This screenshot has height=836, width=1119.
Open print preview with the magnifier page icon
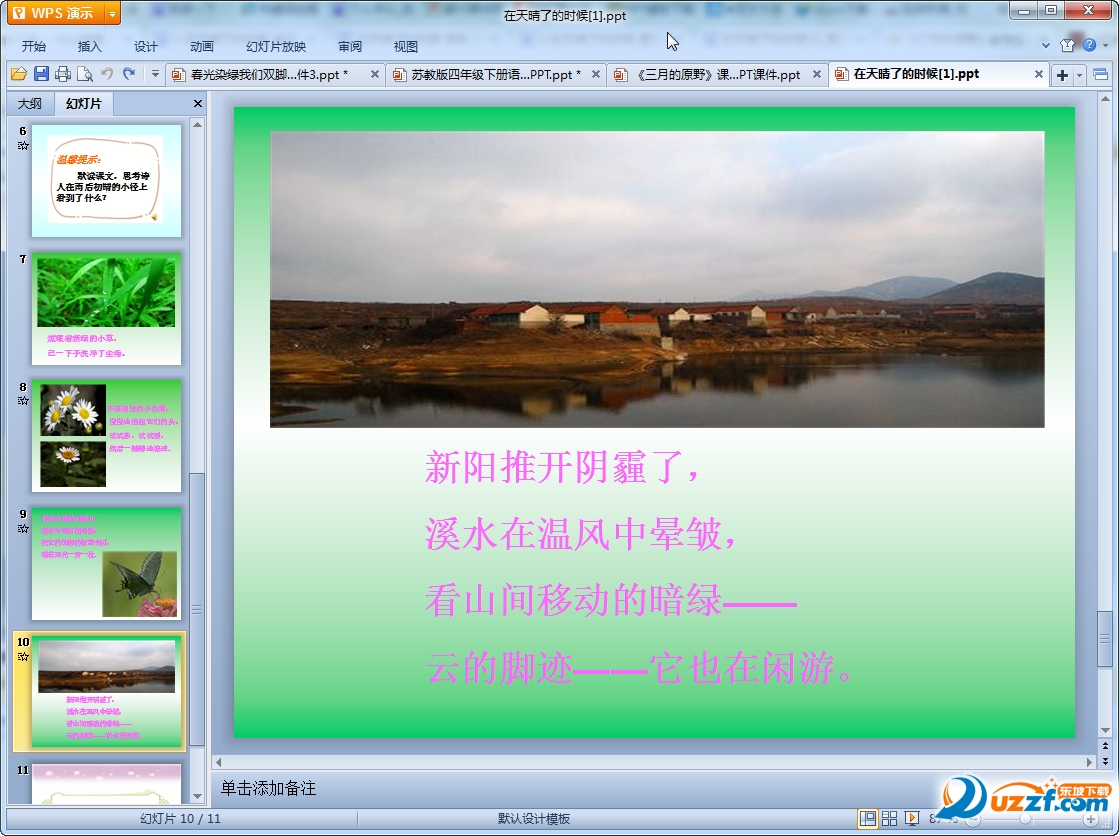[85, 74]
